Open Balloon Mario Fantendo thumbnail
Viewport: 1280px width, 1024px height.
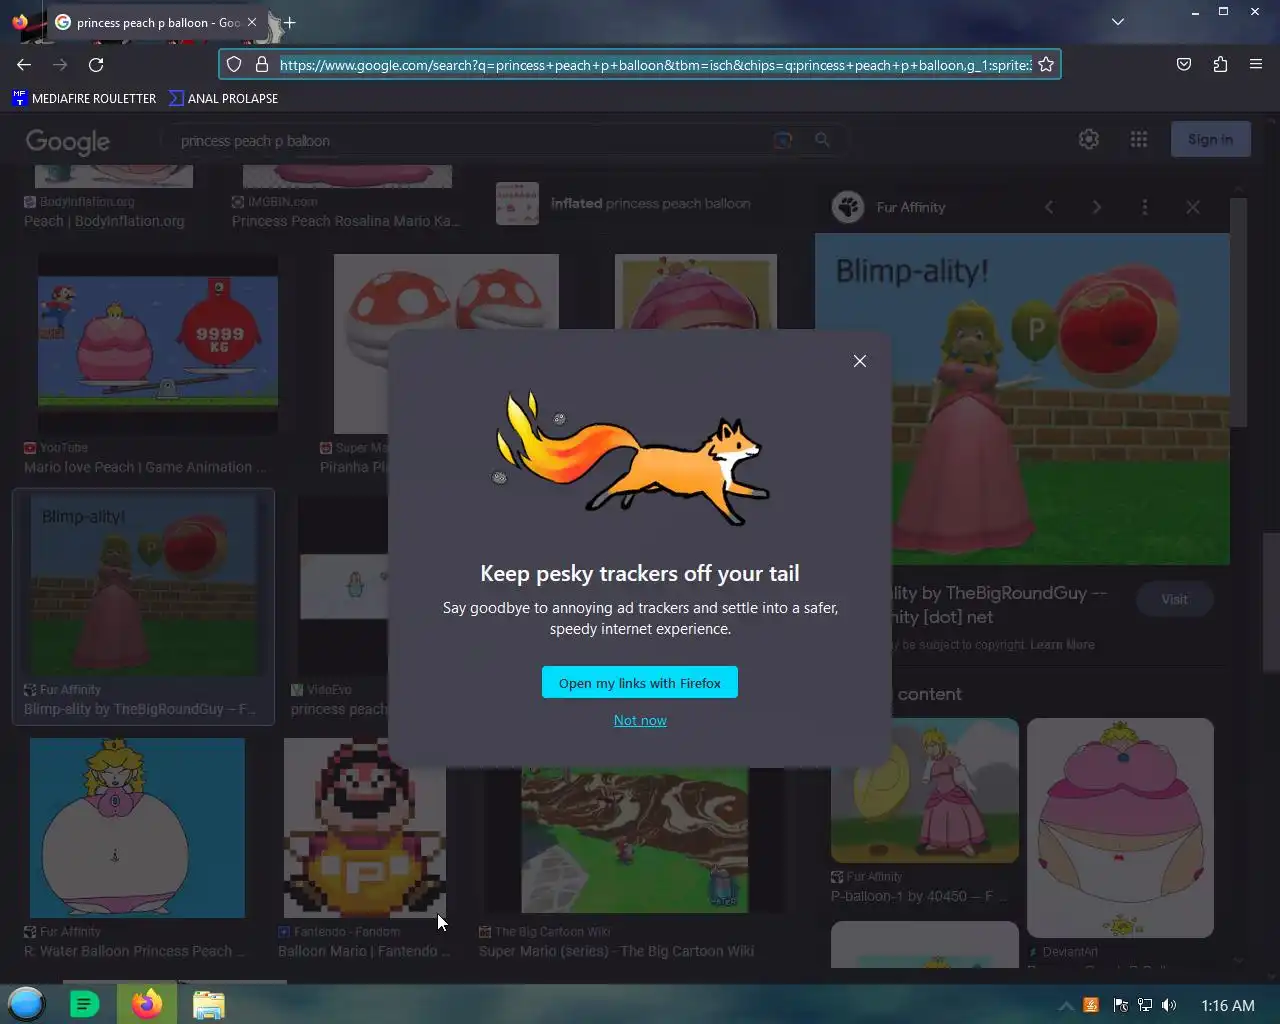click(x=365, y=828)
